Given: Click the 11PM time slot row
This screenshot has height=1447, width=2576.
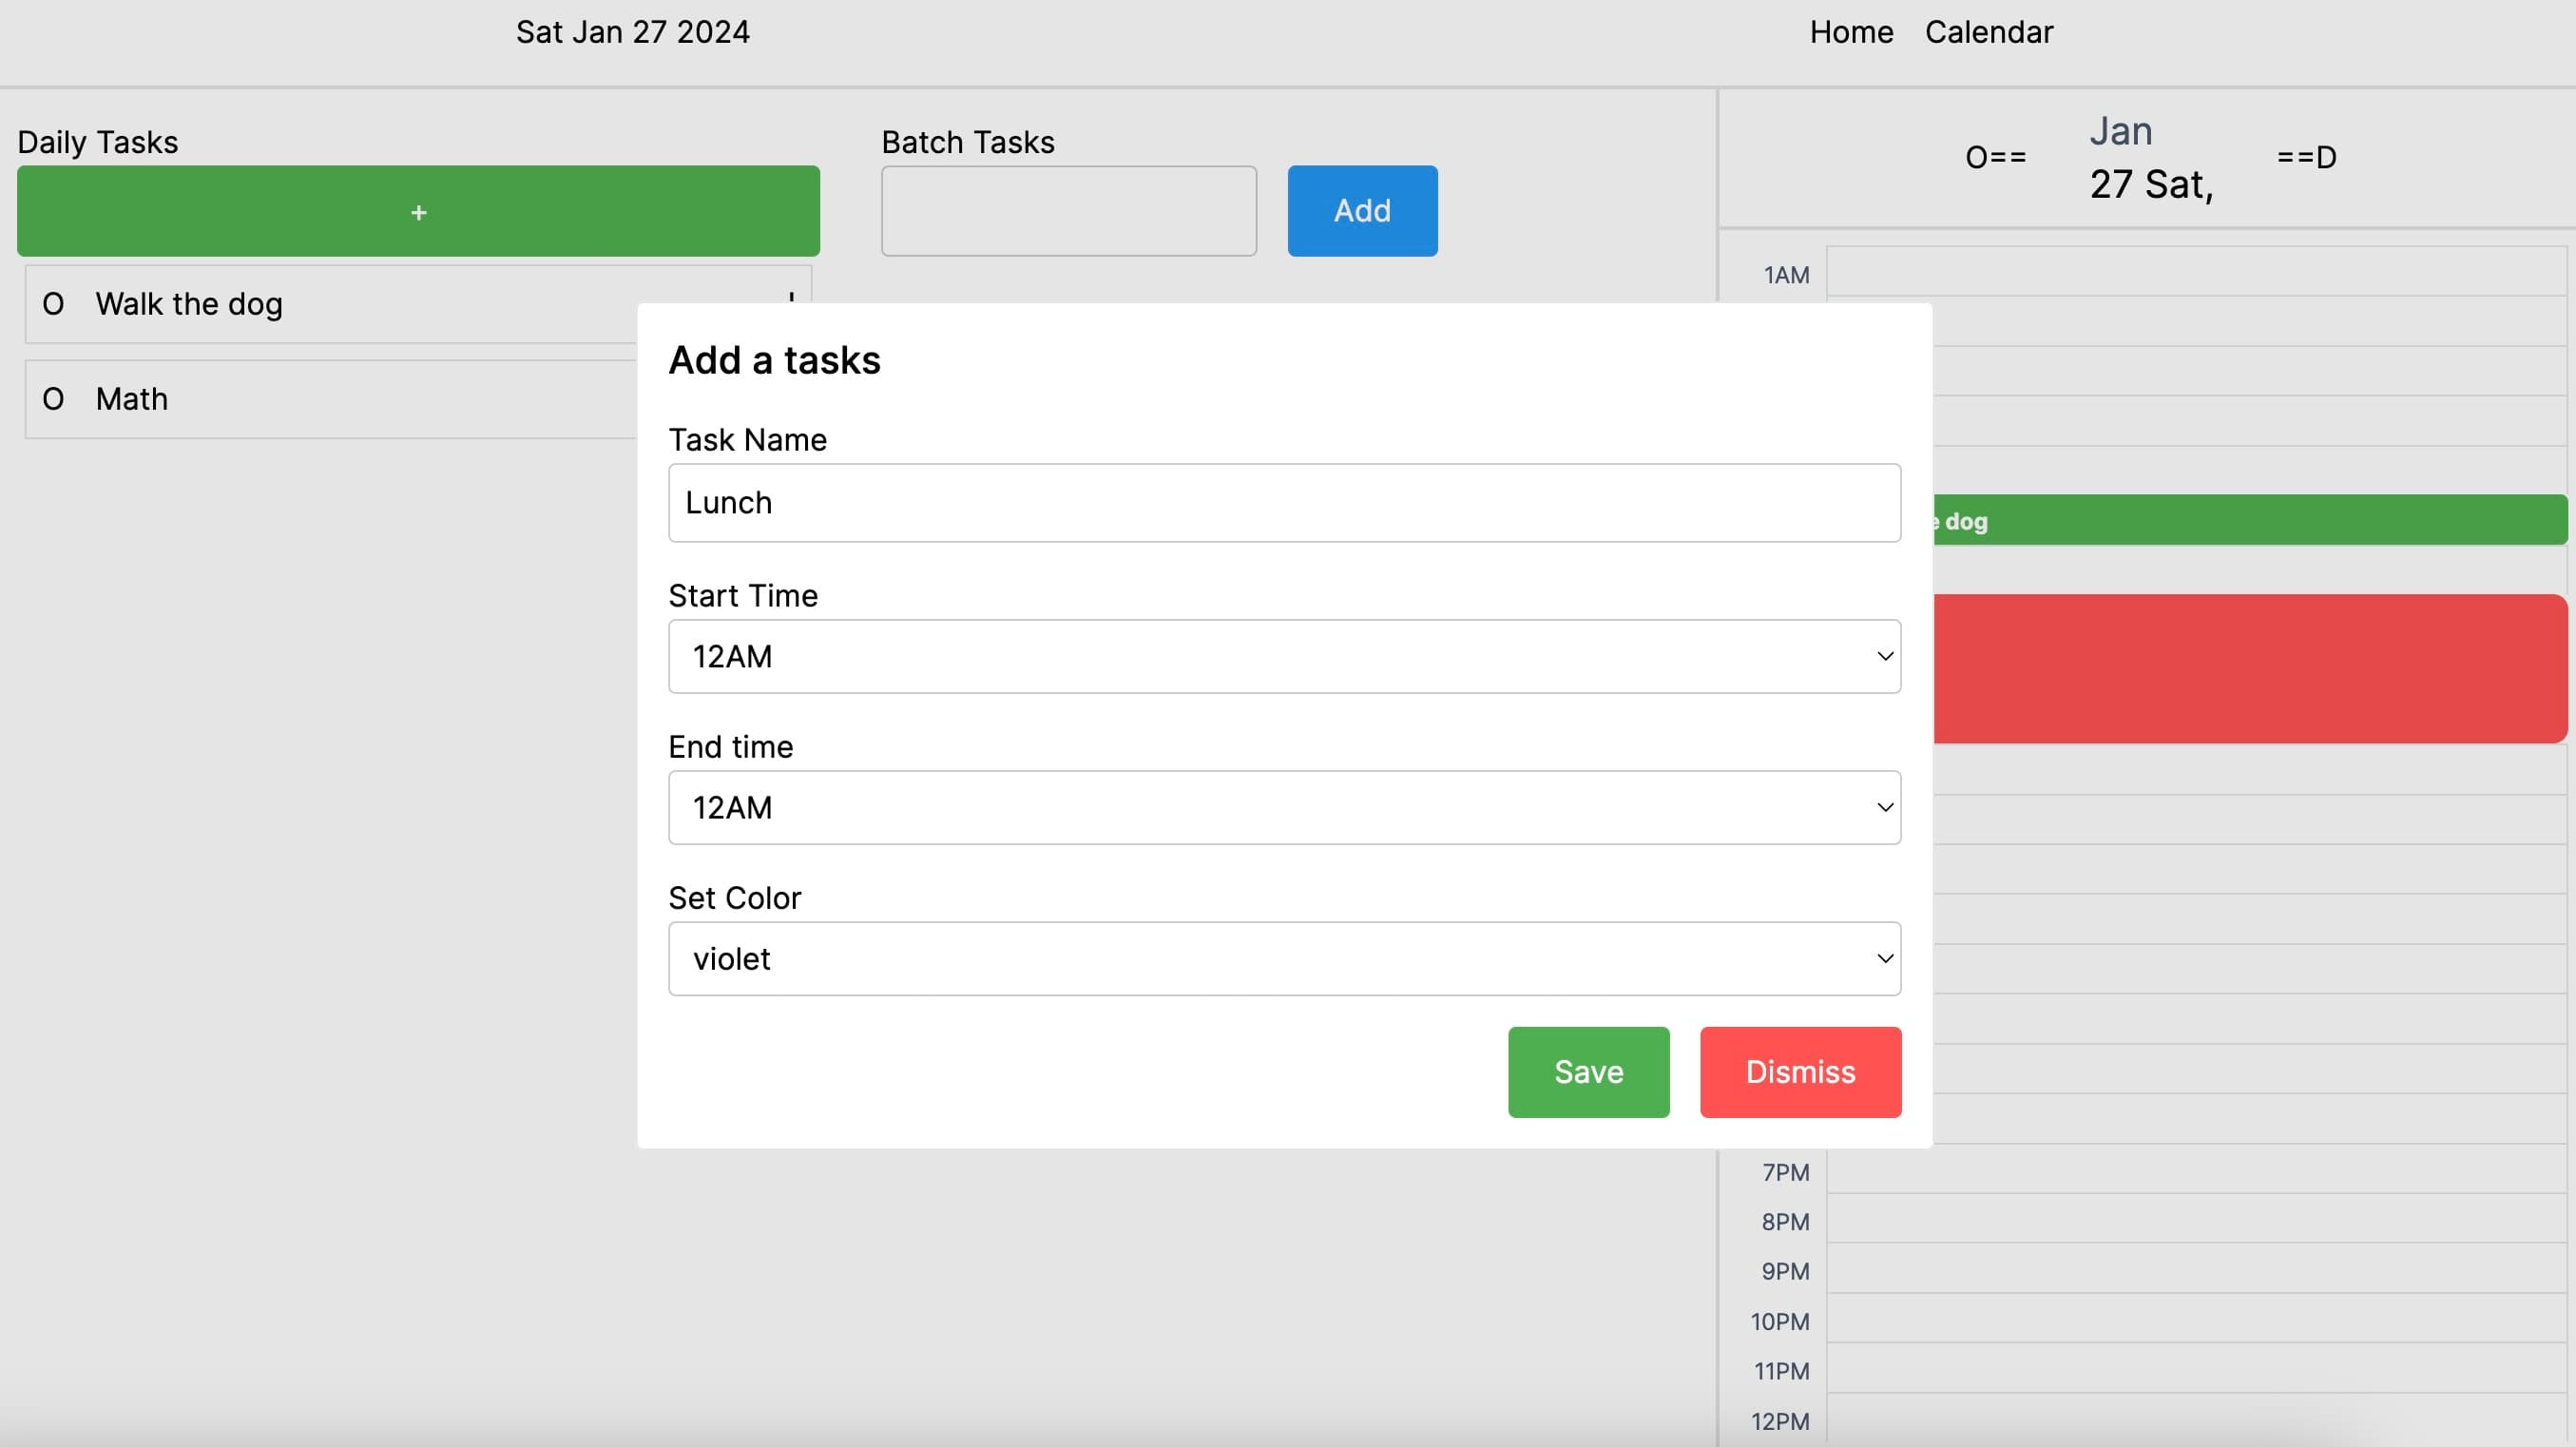Looking at the screenshot, I should [2197, 1368].
